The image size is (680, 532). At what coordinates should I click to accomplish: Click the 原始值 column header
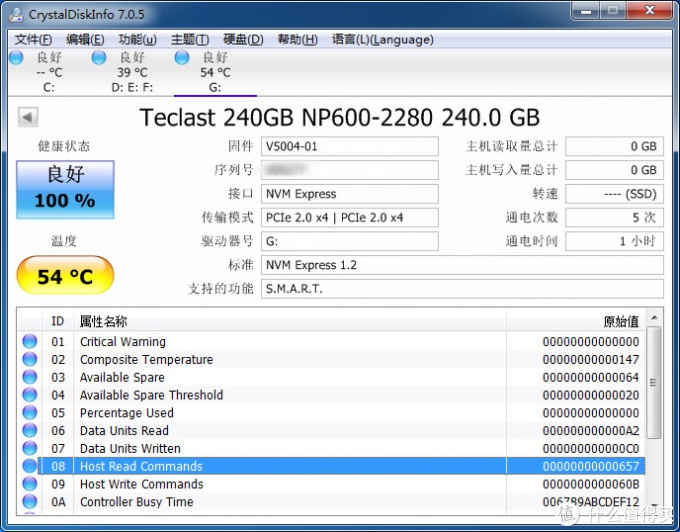click(576, 321)
